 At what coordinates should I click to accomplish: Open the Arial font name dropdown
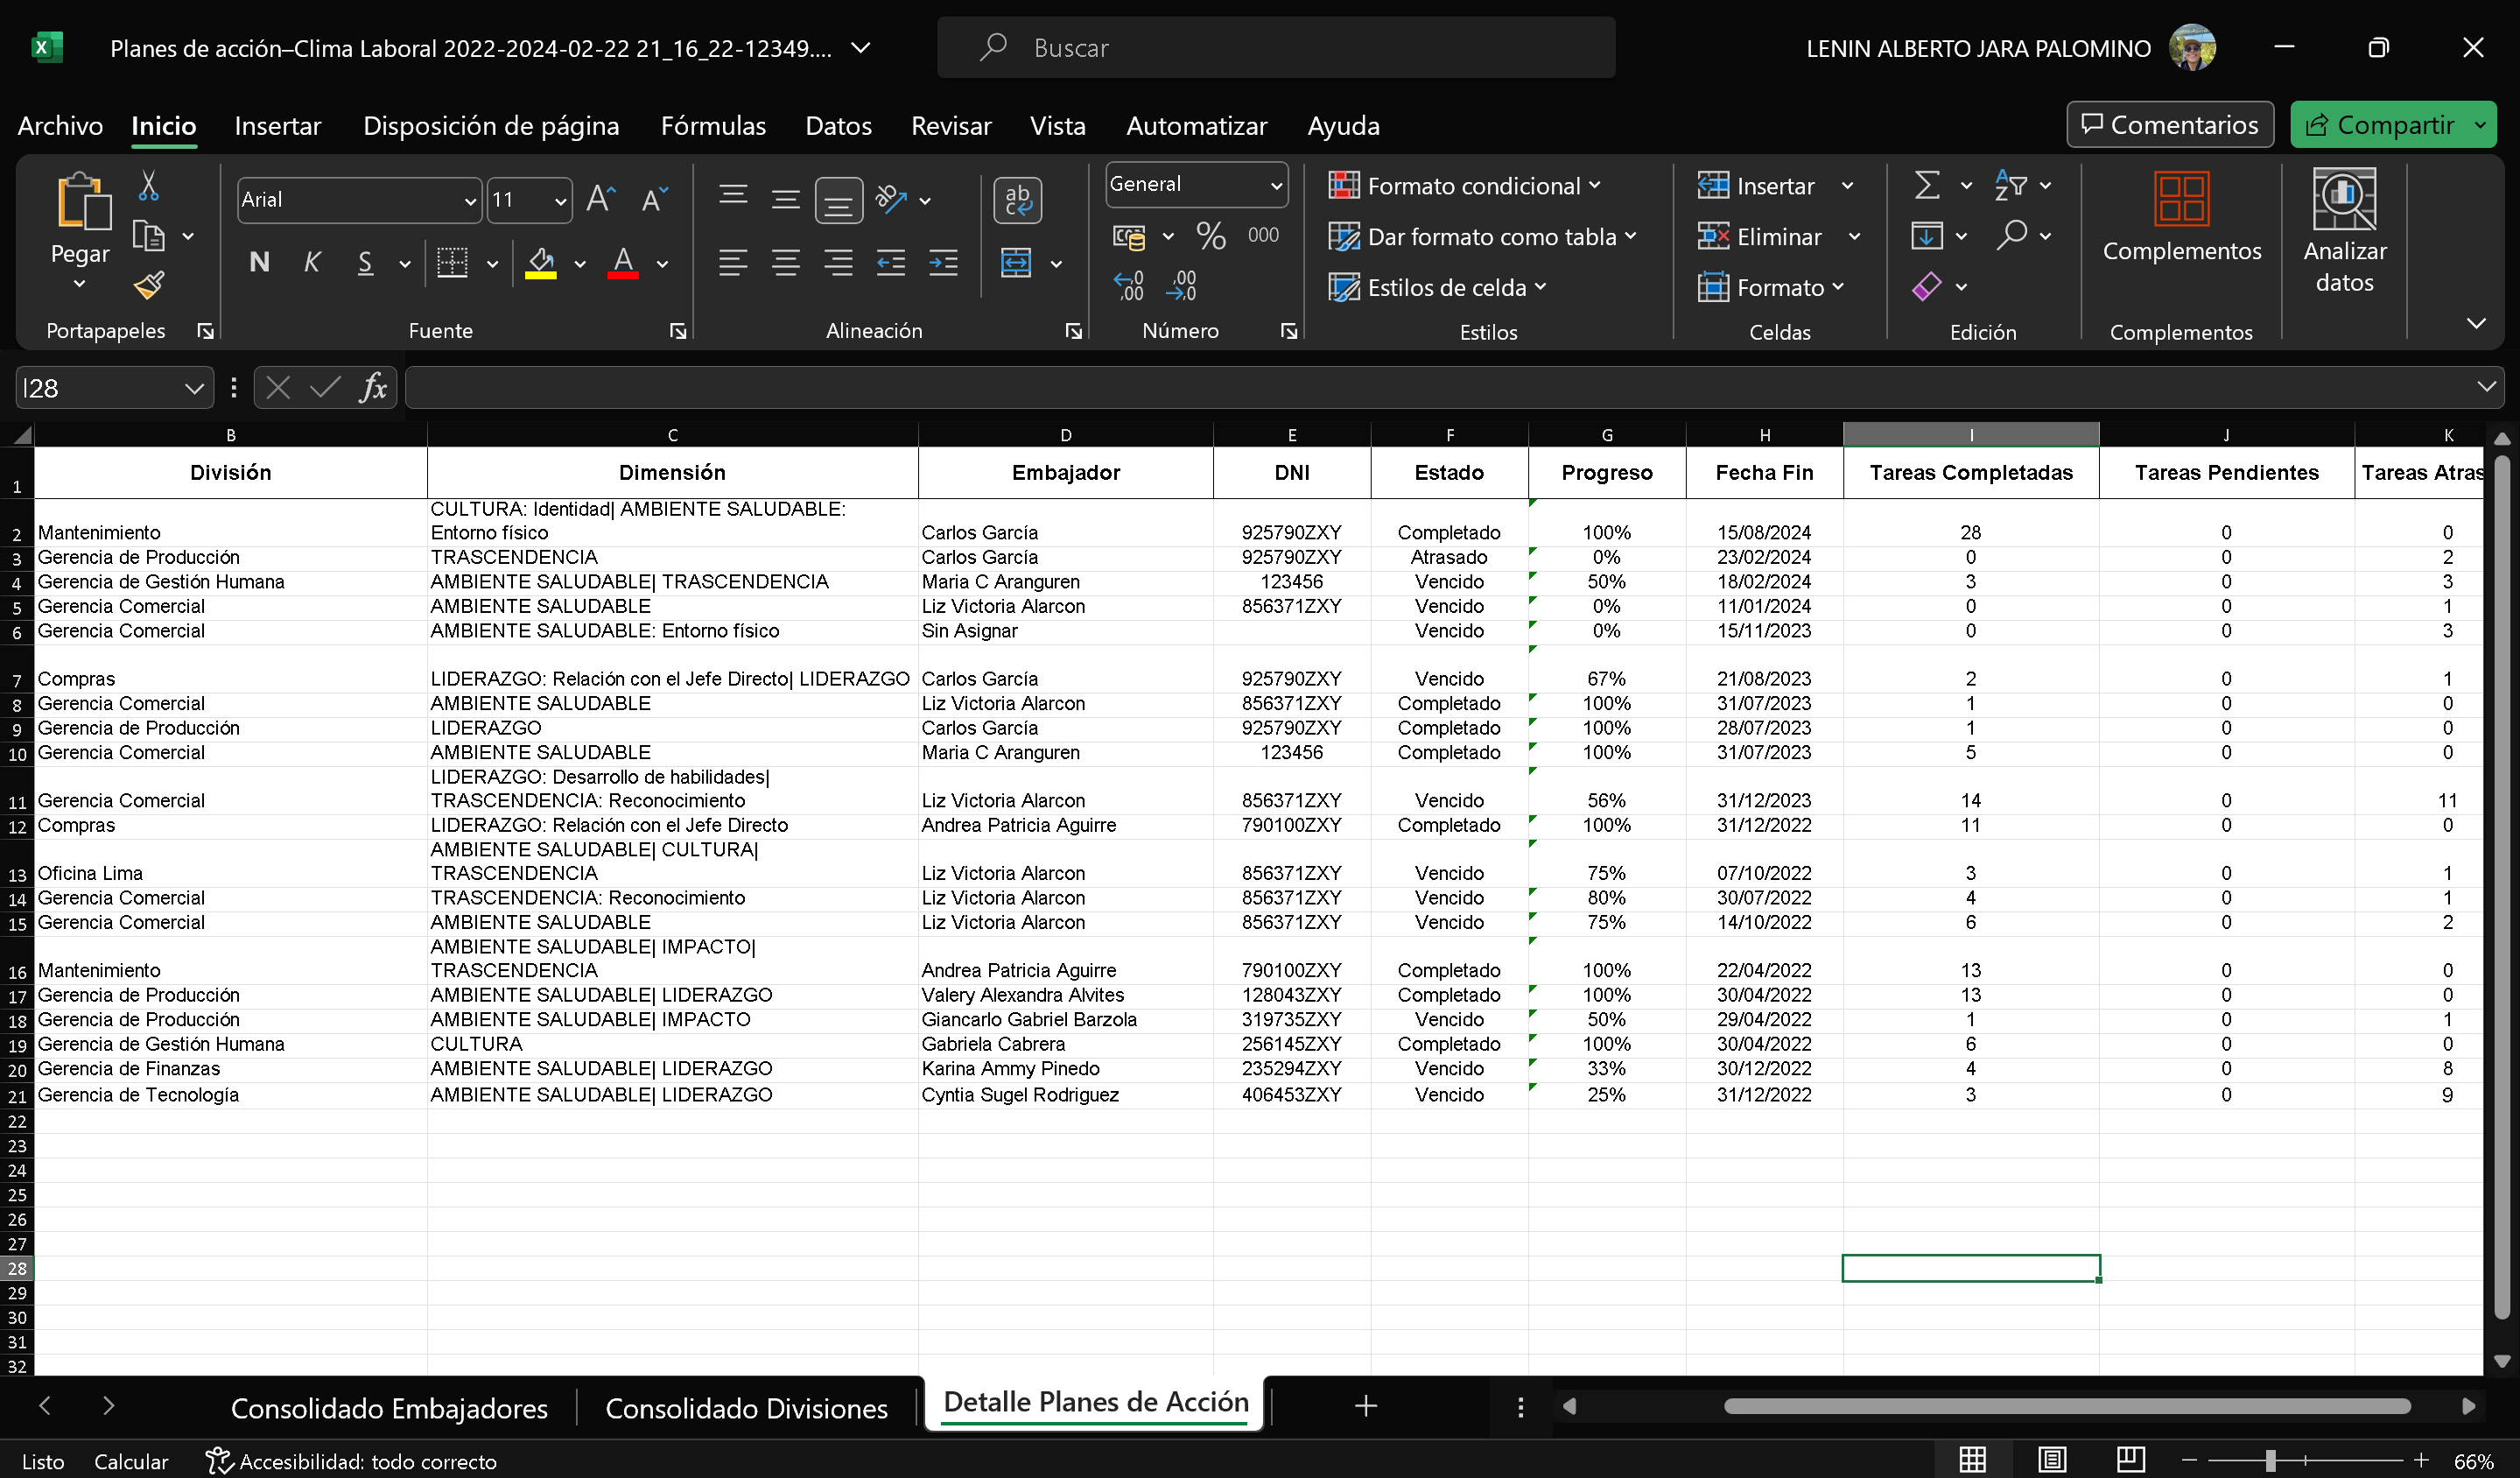pyautogui.click(x=470, y=201)
